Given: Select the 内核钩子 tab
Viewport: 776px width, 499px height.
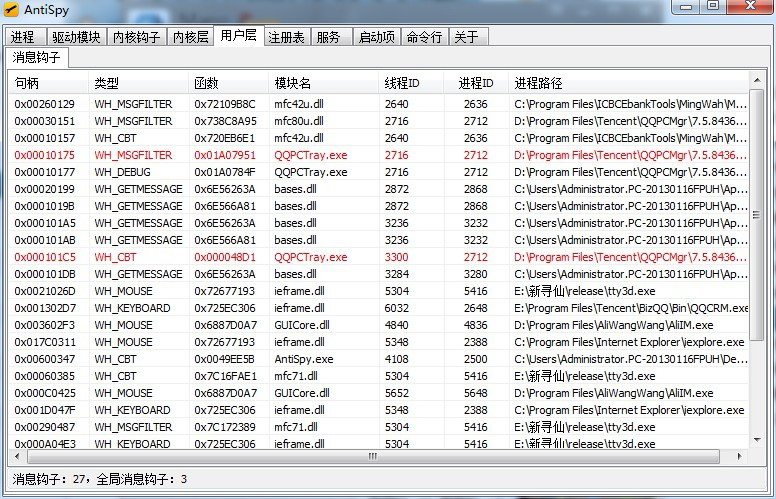Looking at the screenshot, I should 135,37.
